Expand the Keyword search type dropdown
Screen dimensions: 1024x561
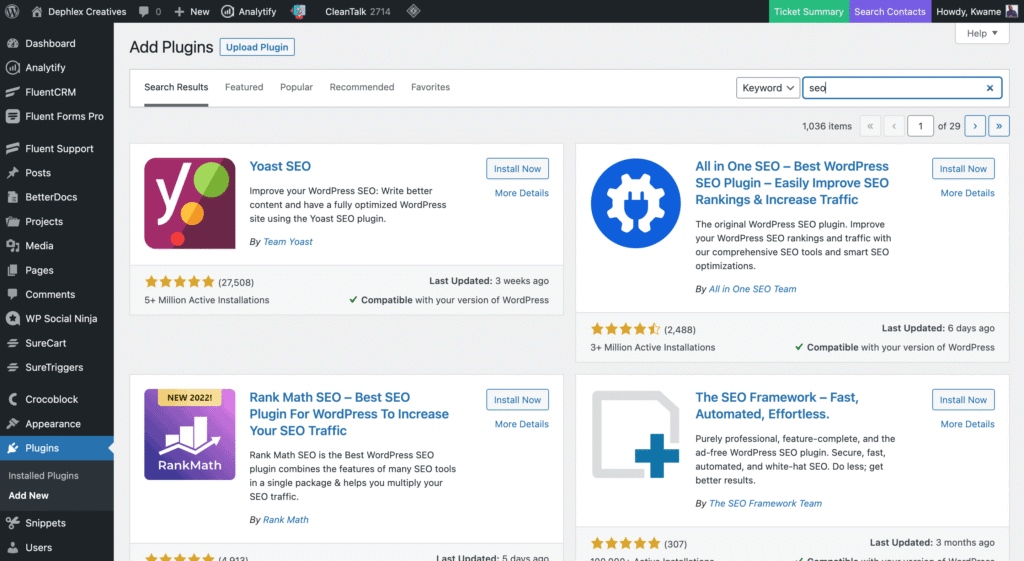coord(768,88)
